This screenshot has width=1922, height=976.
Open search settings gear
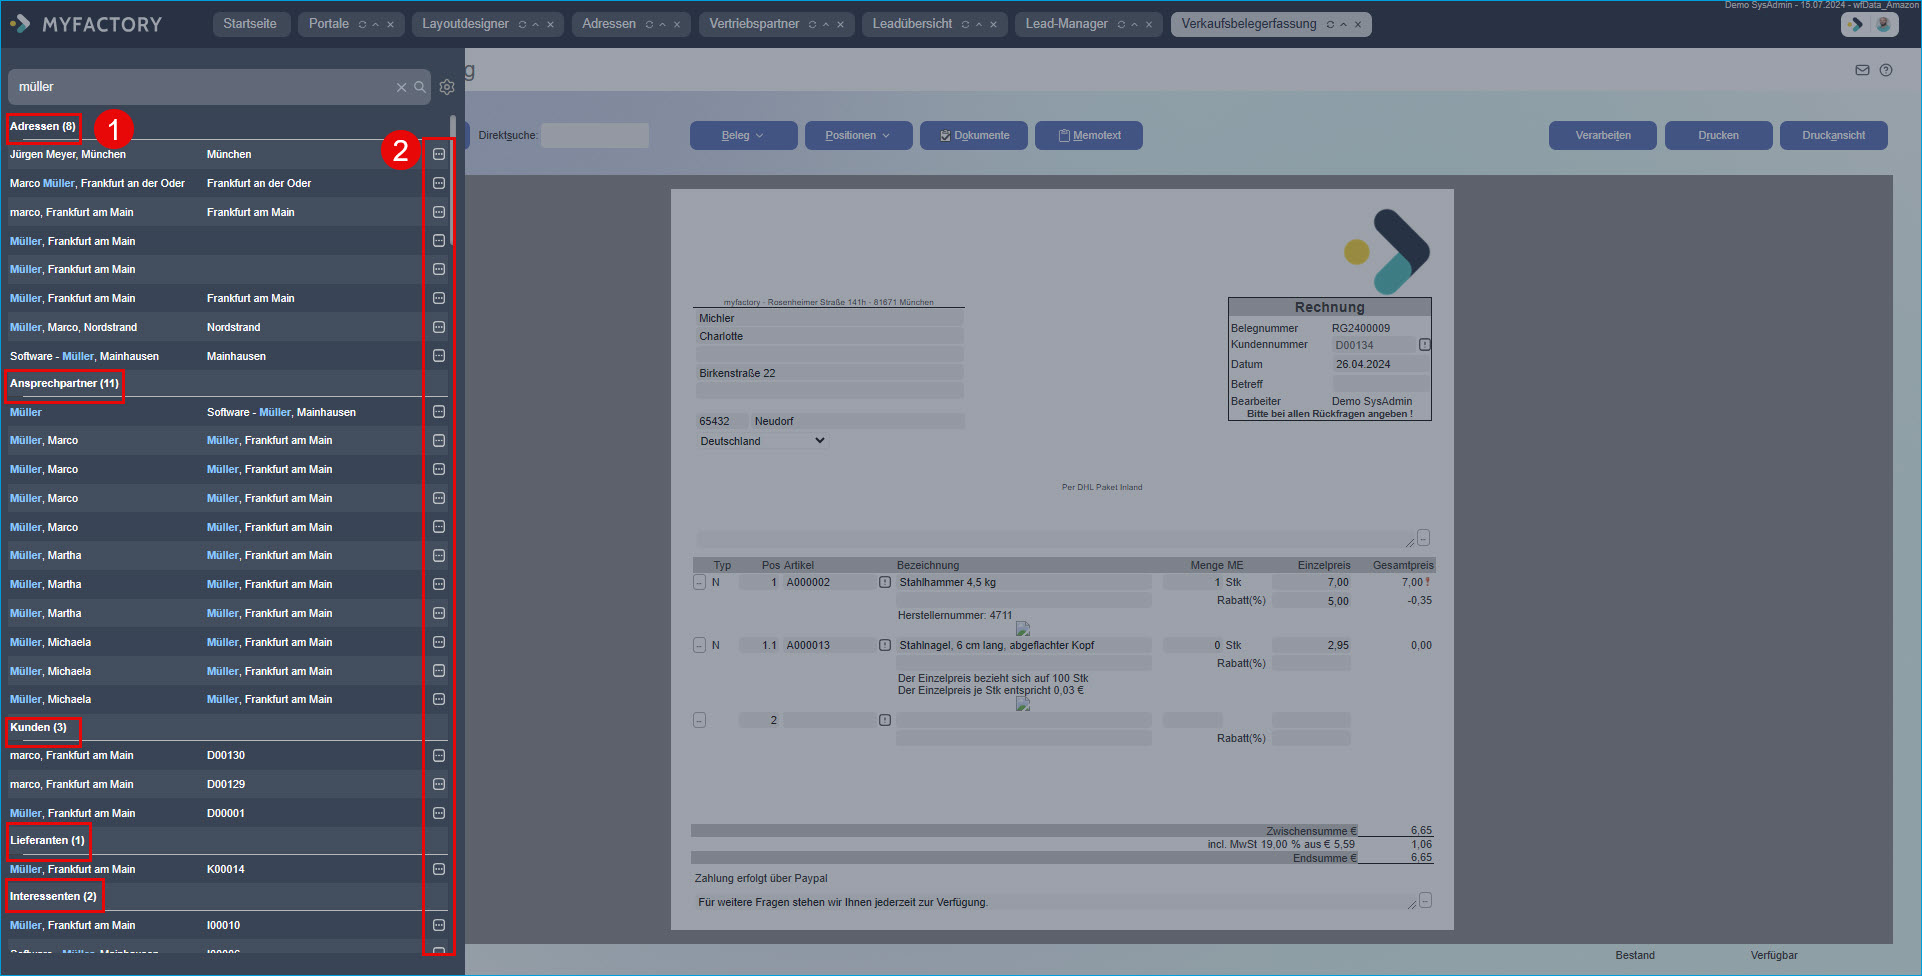(x=447, y=87)
